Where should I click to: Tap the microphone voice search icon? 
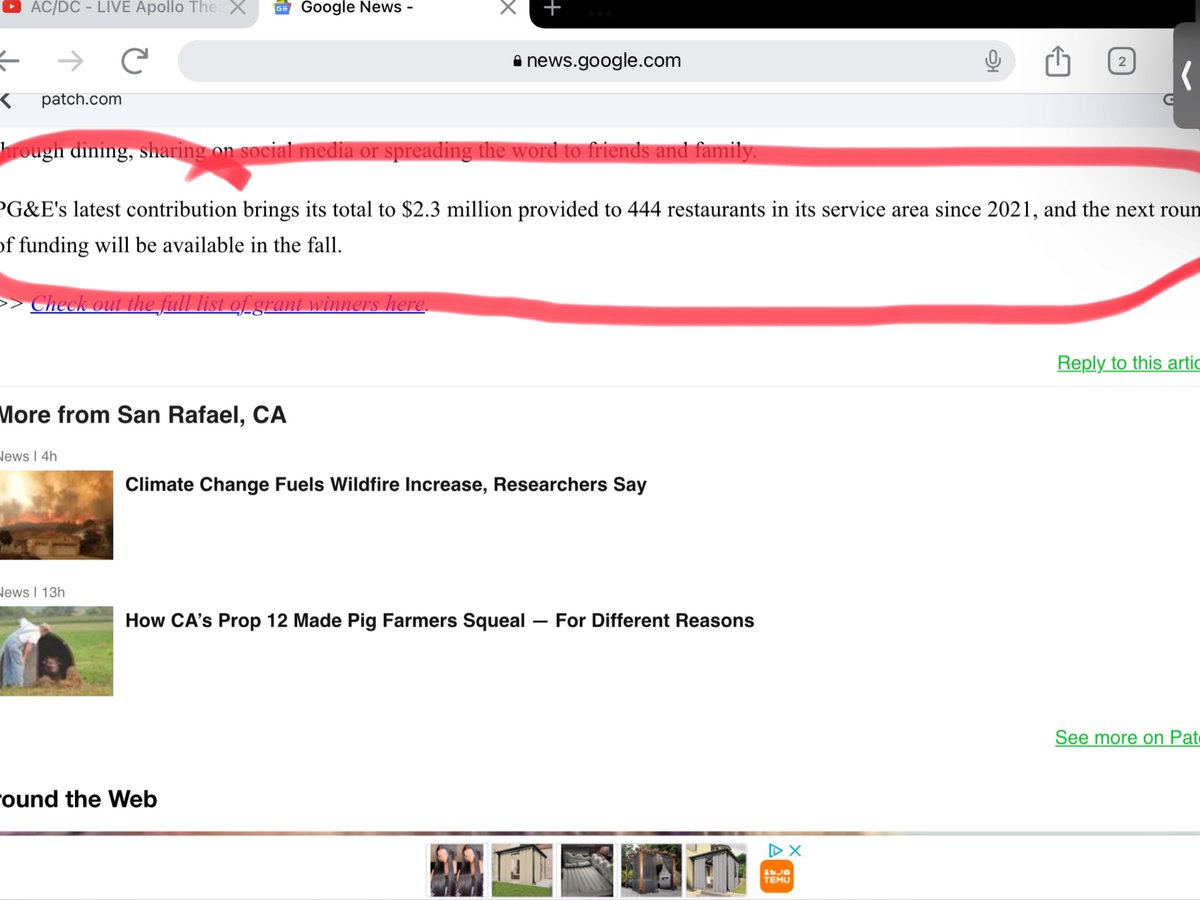993,61
